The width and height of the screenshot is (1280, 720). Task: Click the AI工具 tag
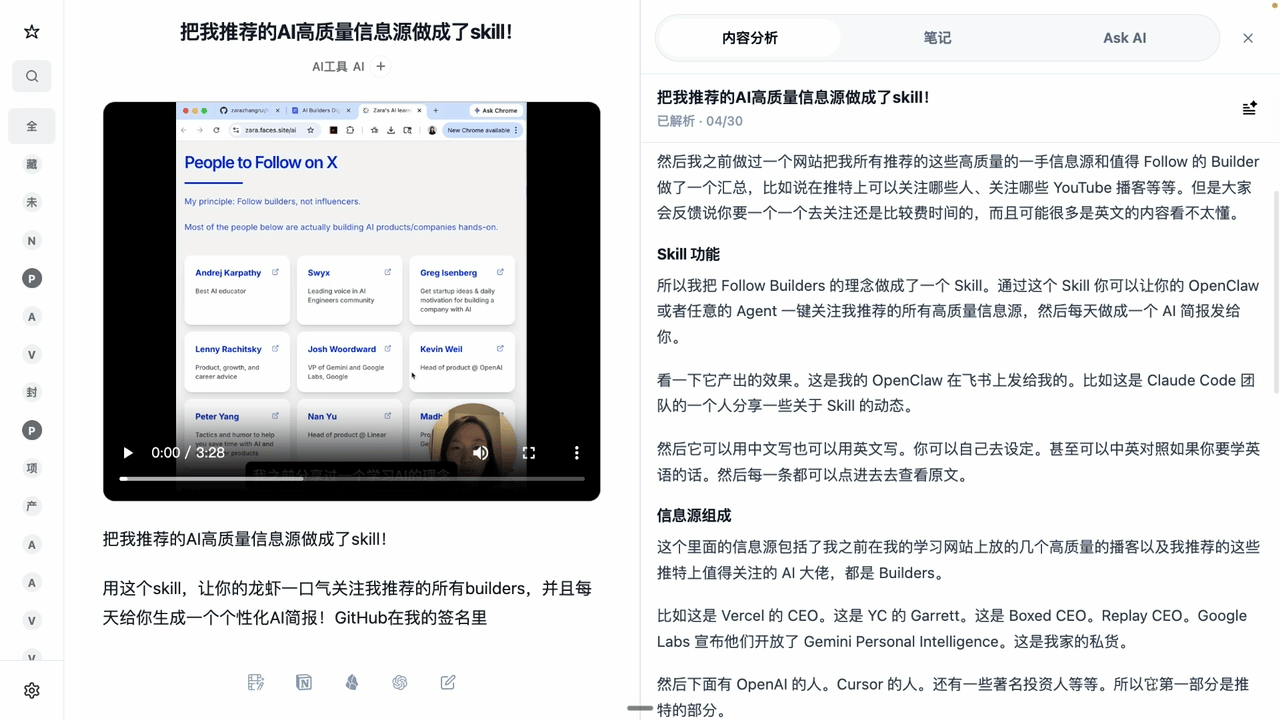point(330,67)
